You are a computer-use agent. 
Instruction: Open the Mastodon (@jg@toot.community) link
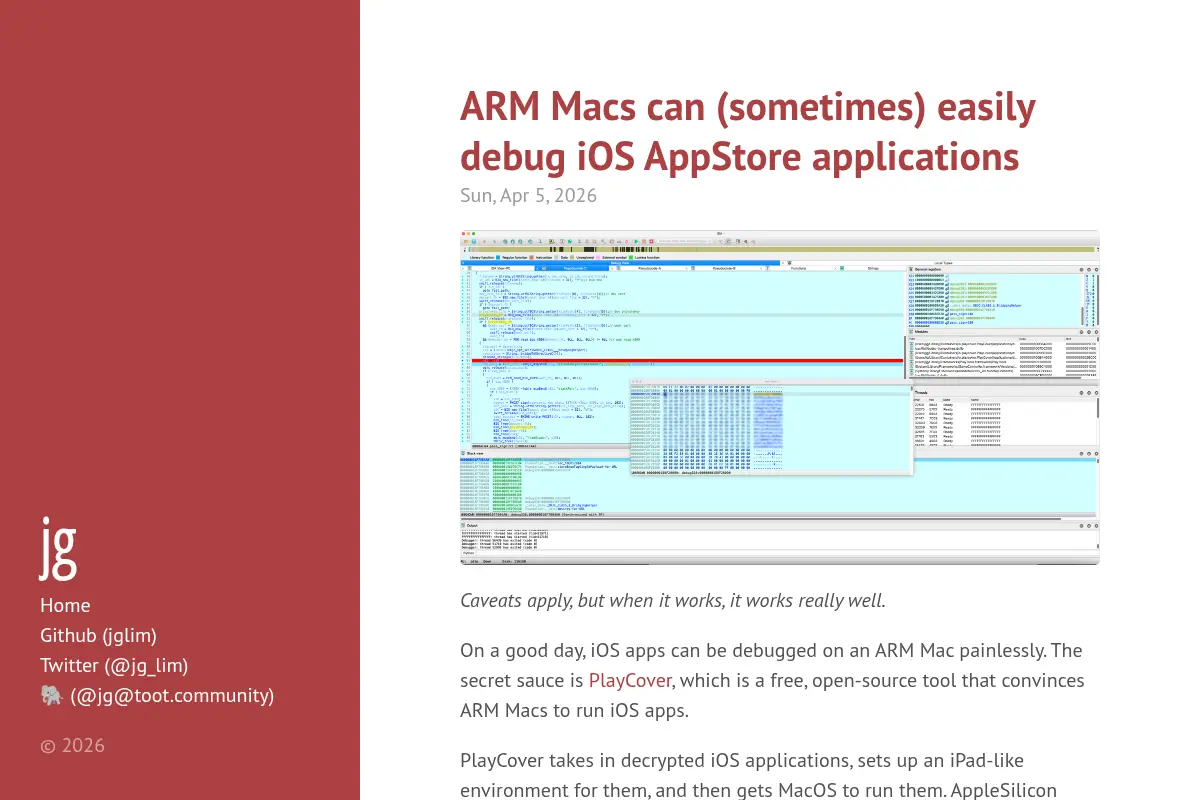click(x=157, y=695)
